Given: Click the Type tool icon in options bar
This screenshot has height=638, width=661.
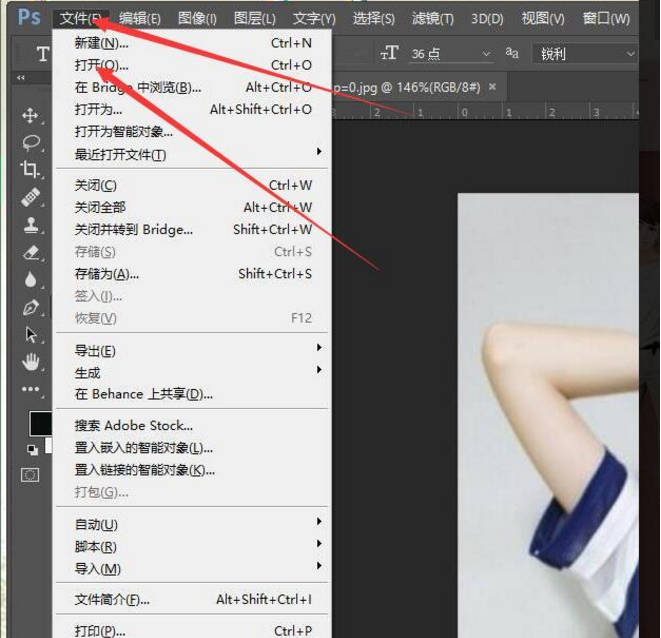Looking at the screenshot, I should [43, 54].
